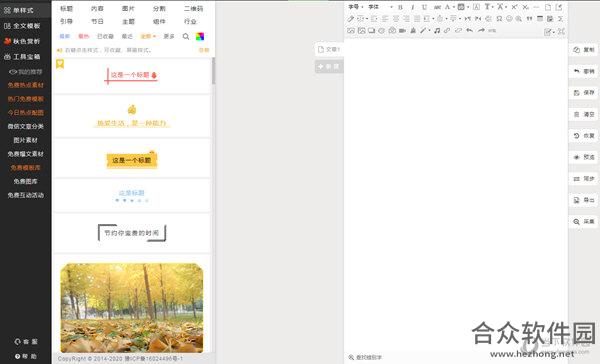
Task: Click the new blank document icon
Action: pos(548,7)
